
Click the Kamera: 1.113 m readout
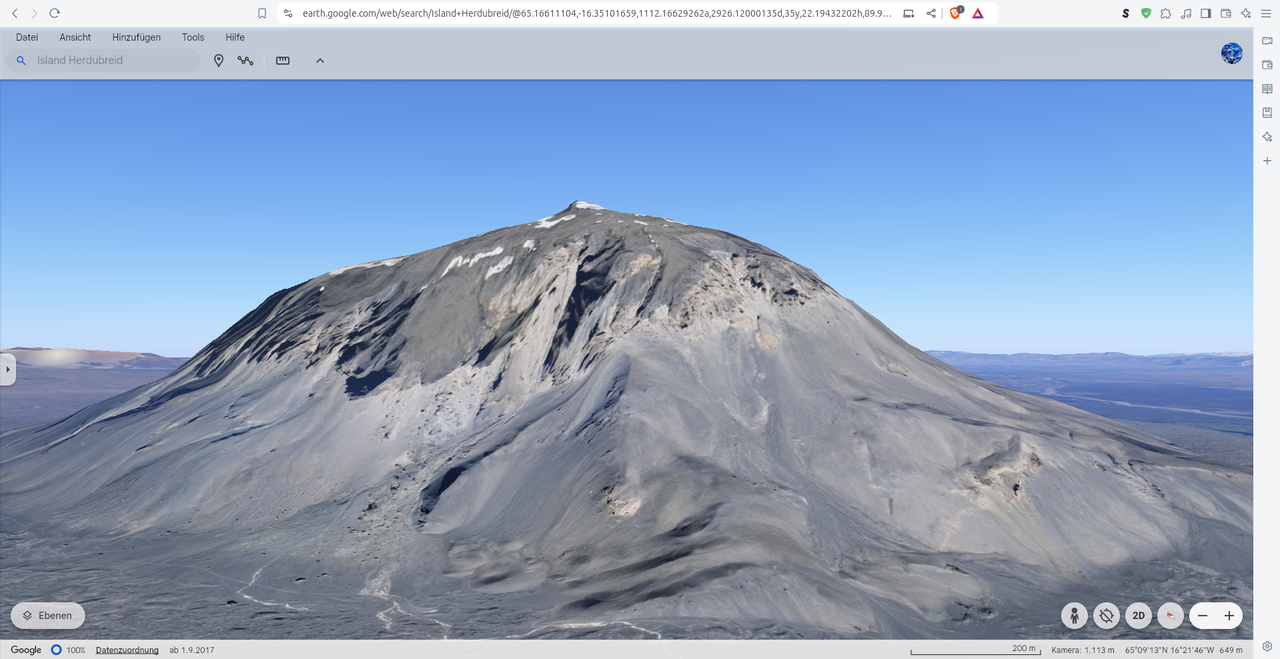[1083, 650]
